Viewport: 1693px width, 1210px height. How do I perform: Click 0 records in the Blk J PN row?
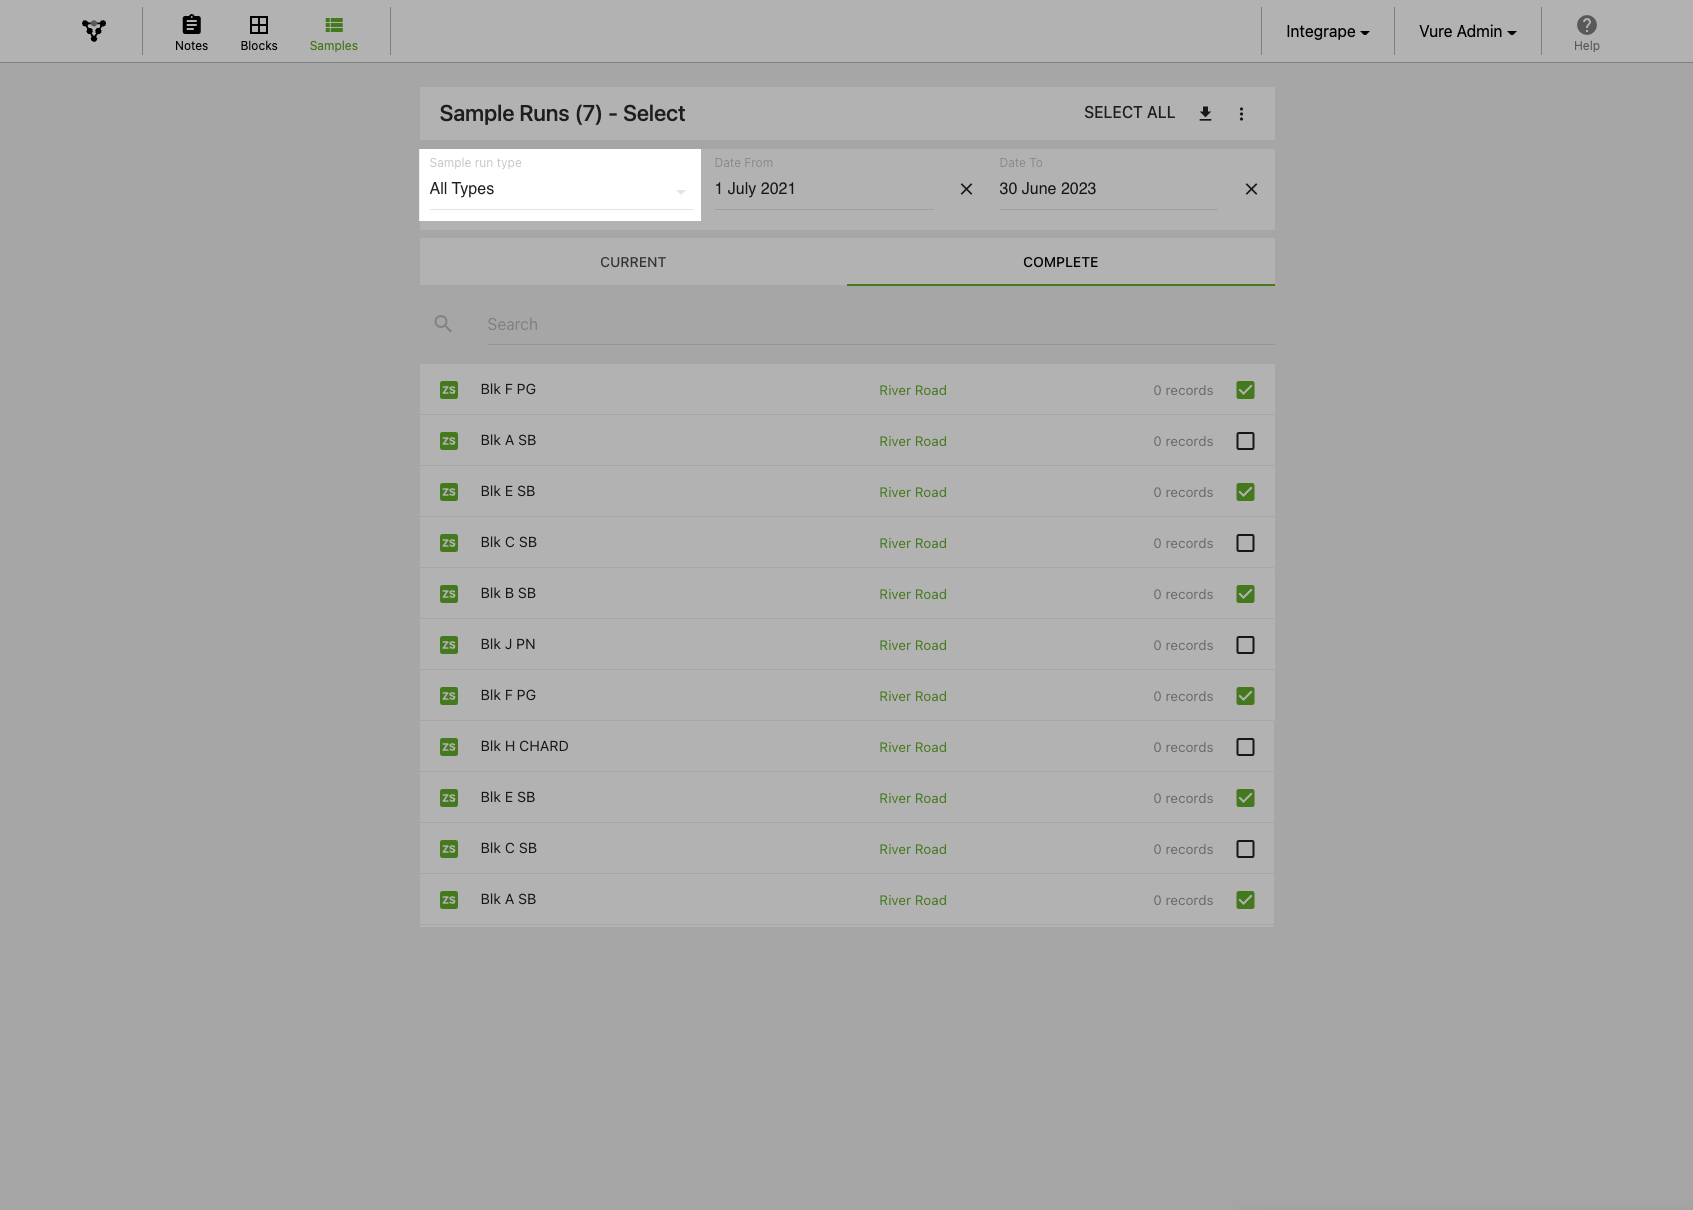[x=1183, y=645]
